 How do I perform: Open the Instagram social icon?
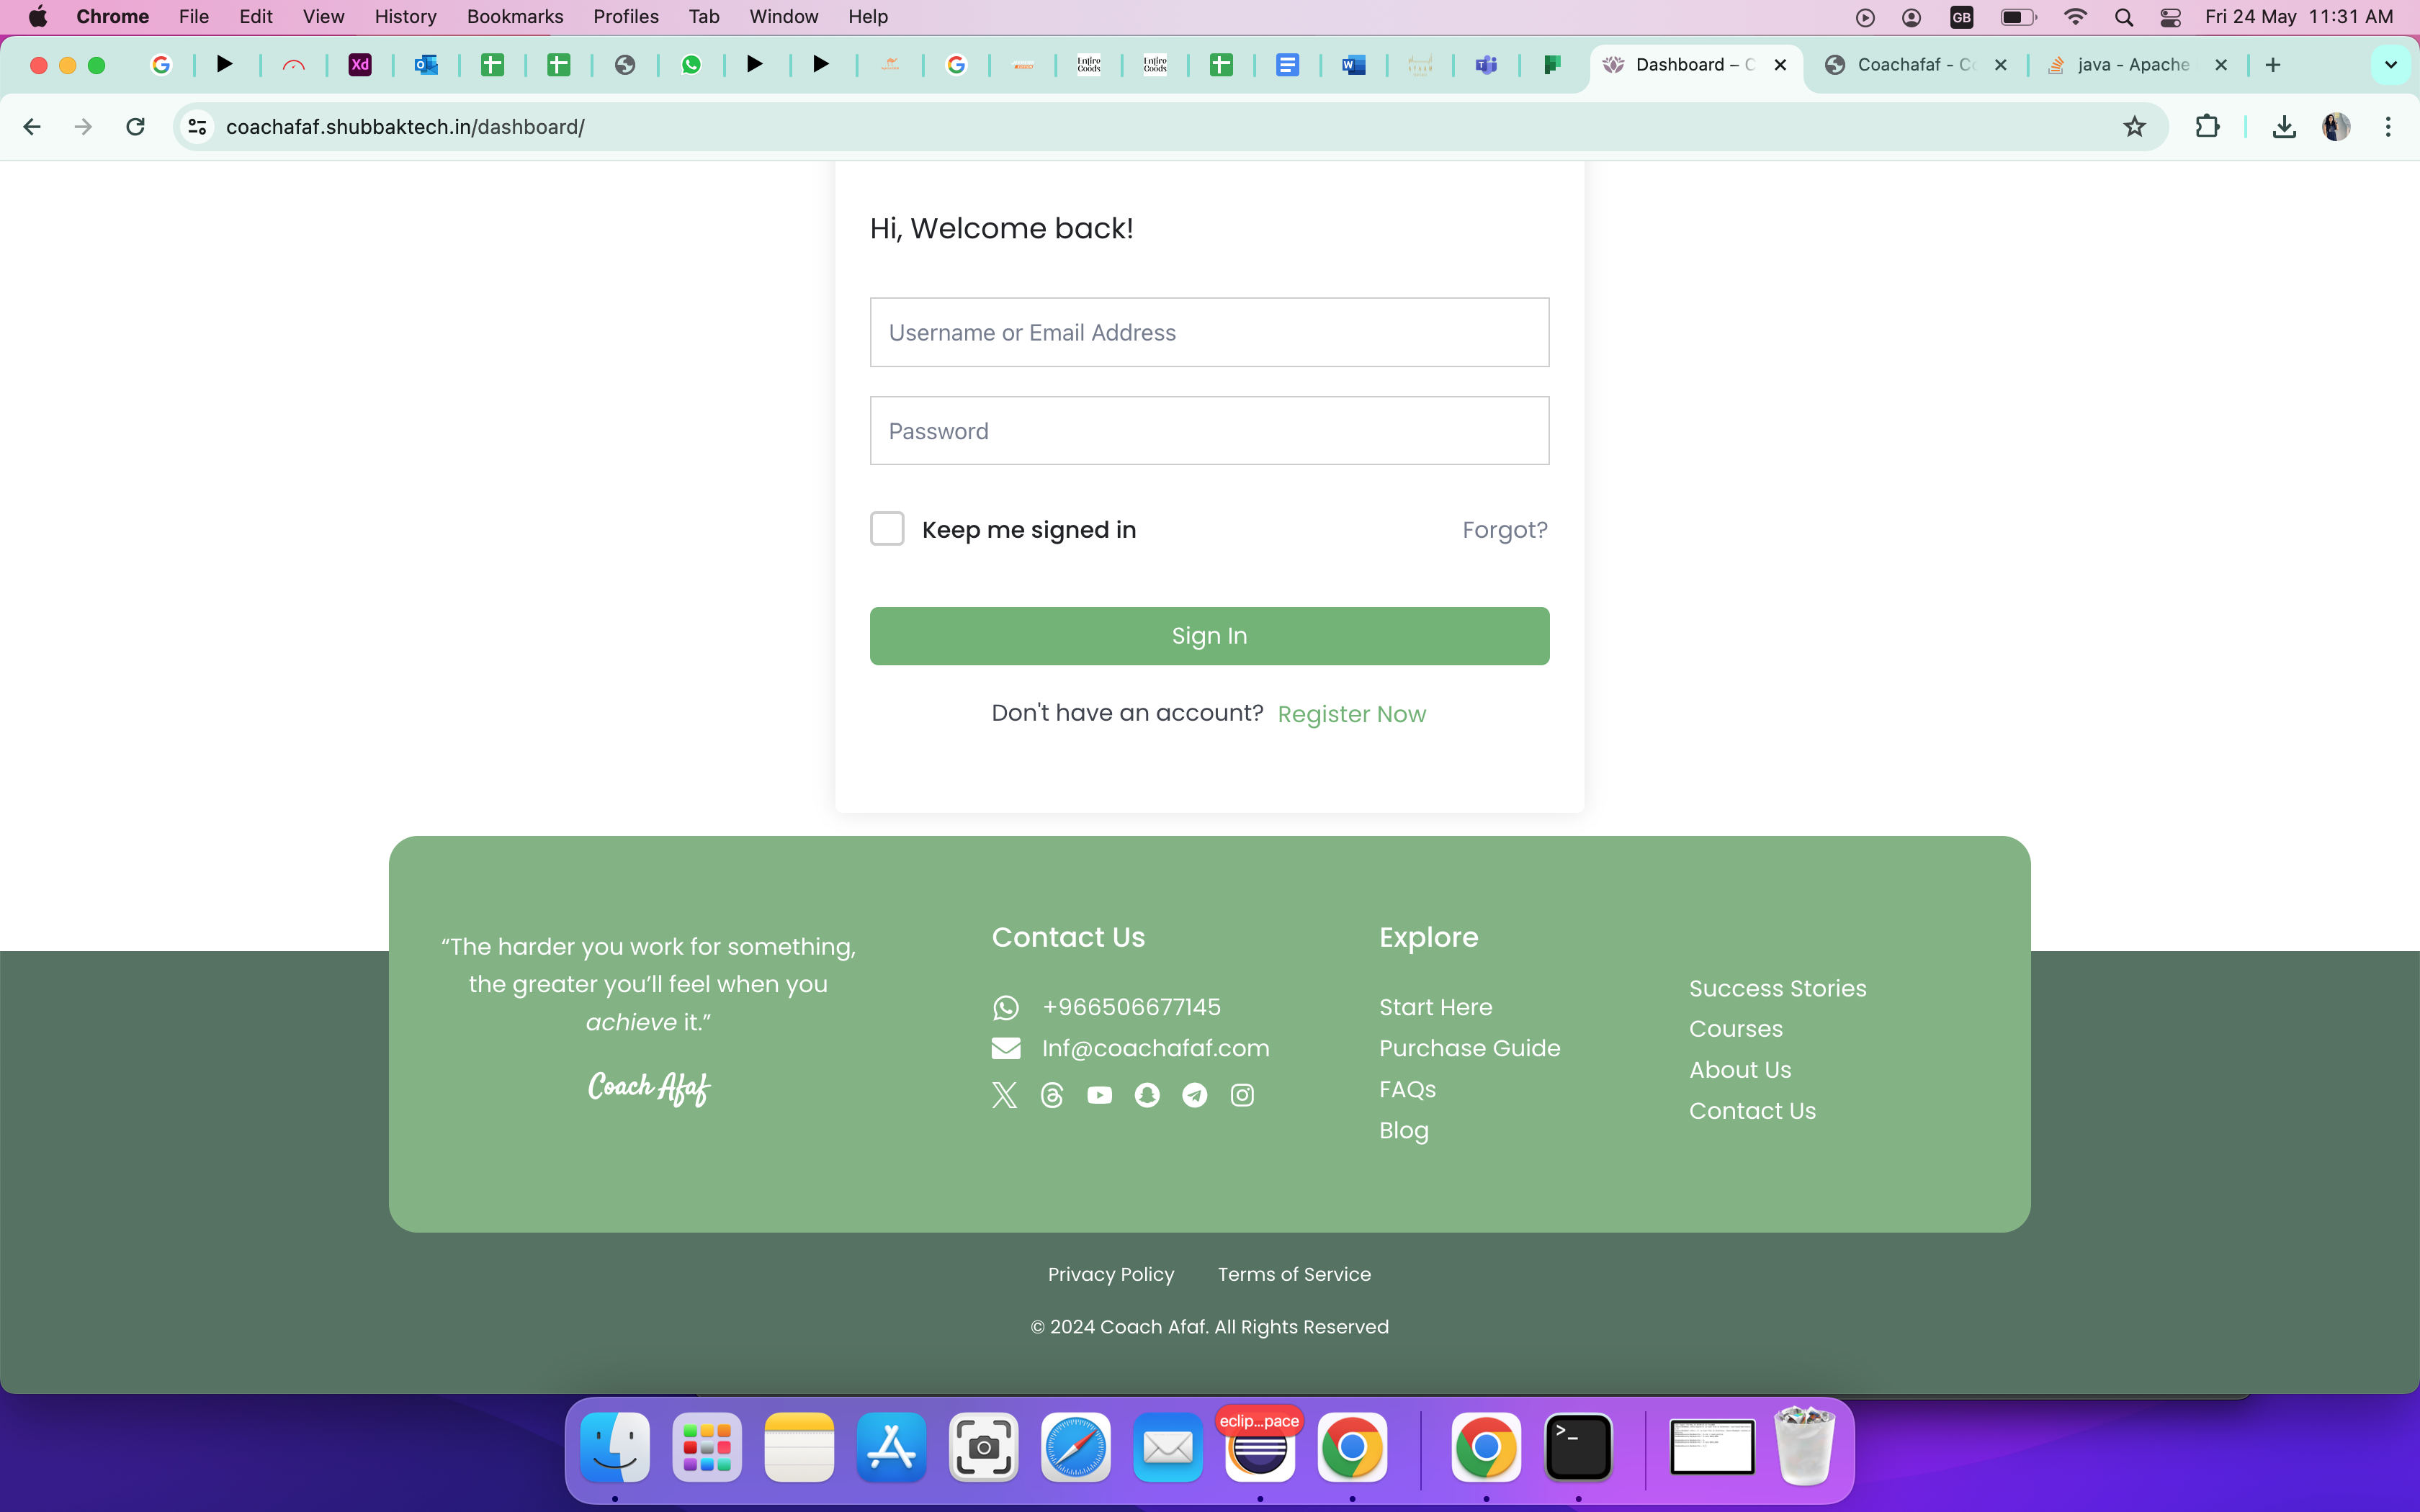click(x=1242, y=1095)
